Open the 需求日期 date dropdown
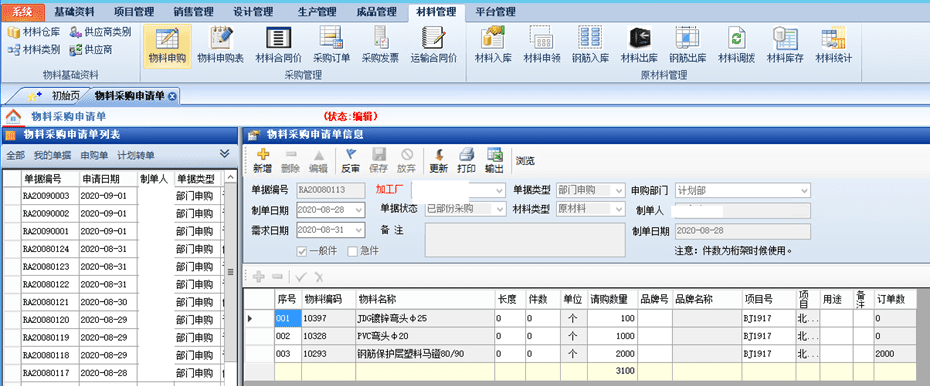Viewport: 930px width, 386px height. [359, 230]
